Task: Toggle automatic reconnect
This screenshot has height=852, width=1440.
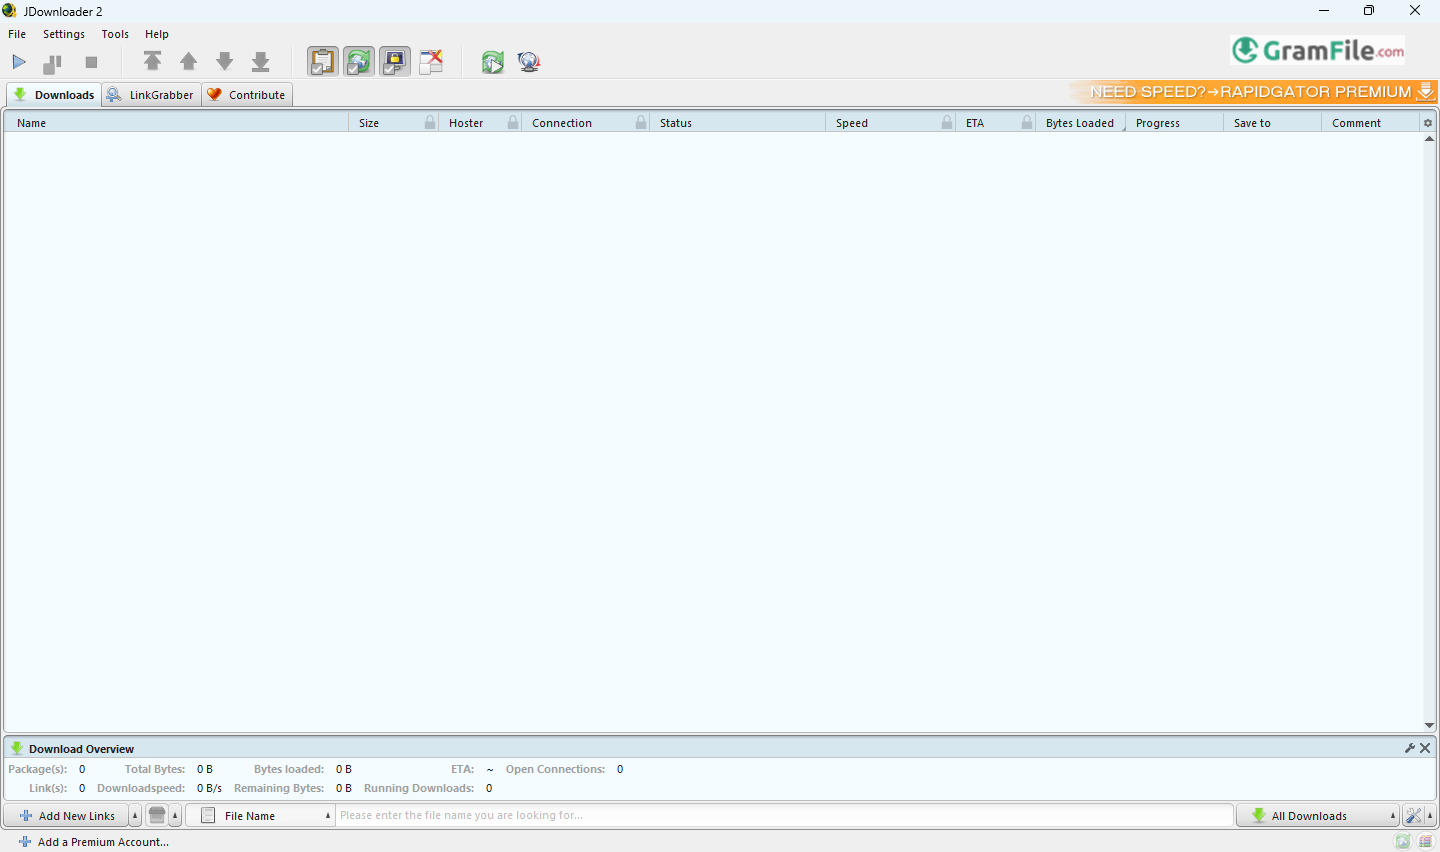Action: 358,62
